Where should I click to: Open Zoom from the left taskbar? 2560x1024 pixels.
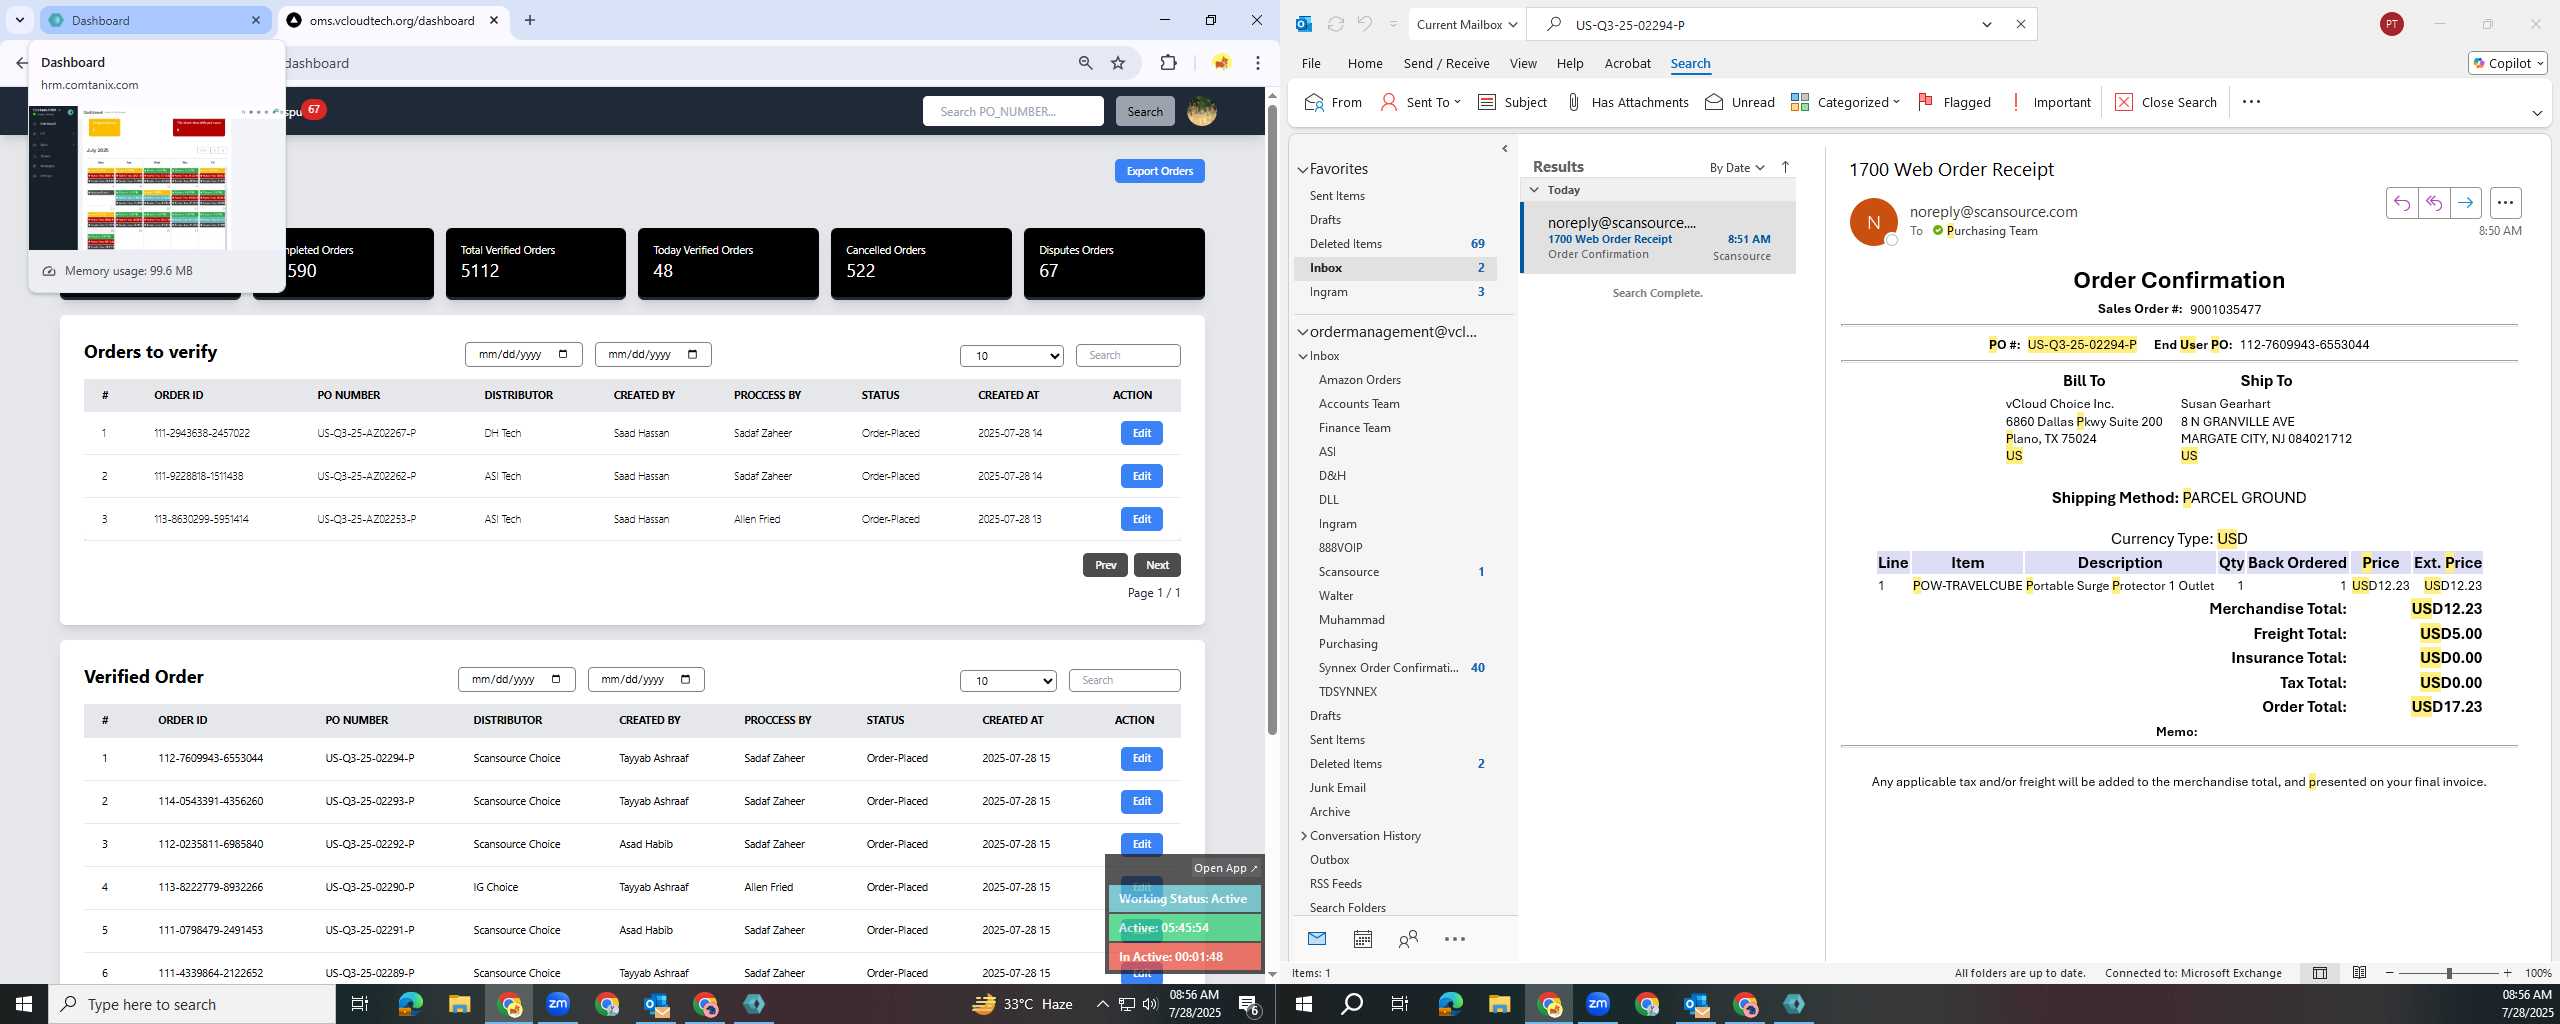[x=558, y=1004]
